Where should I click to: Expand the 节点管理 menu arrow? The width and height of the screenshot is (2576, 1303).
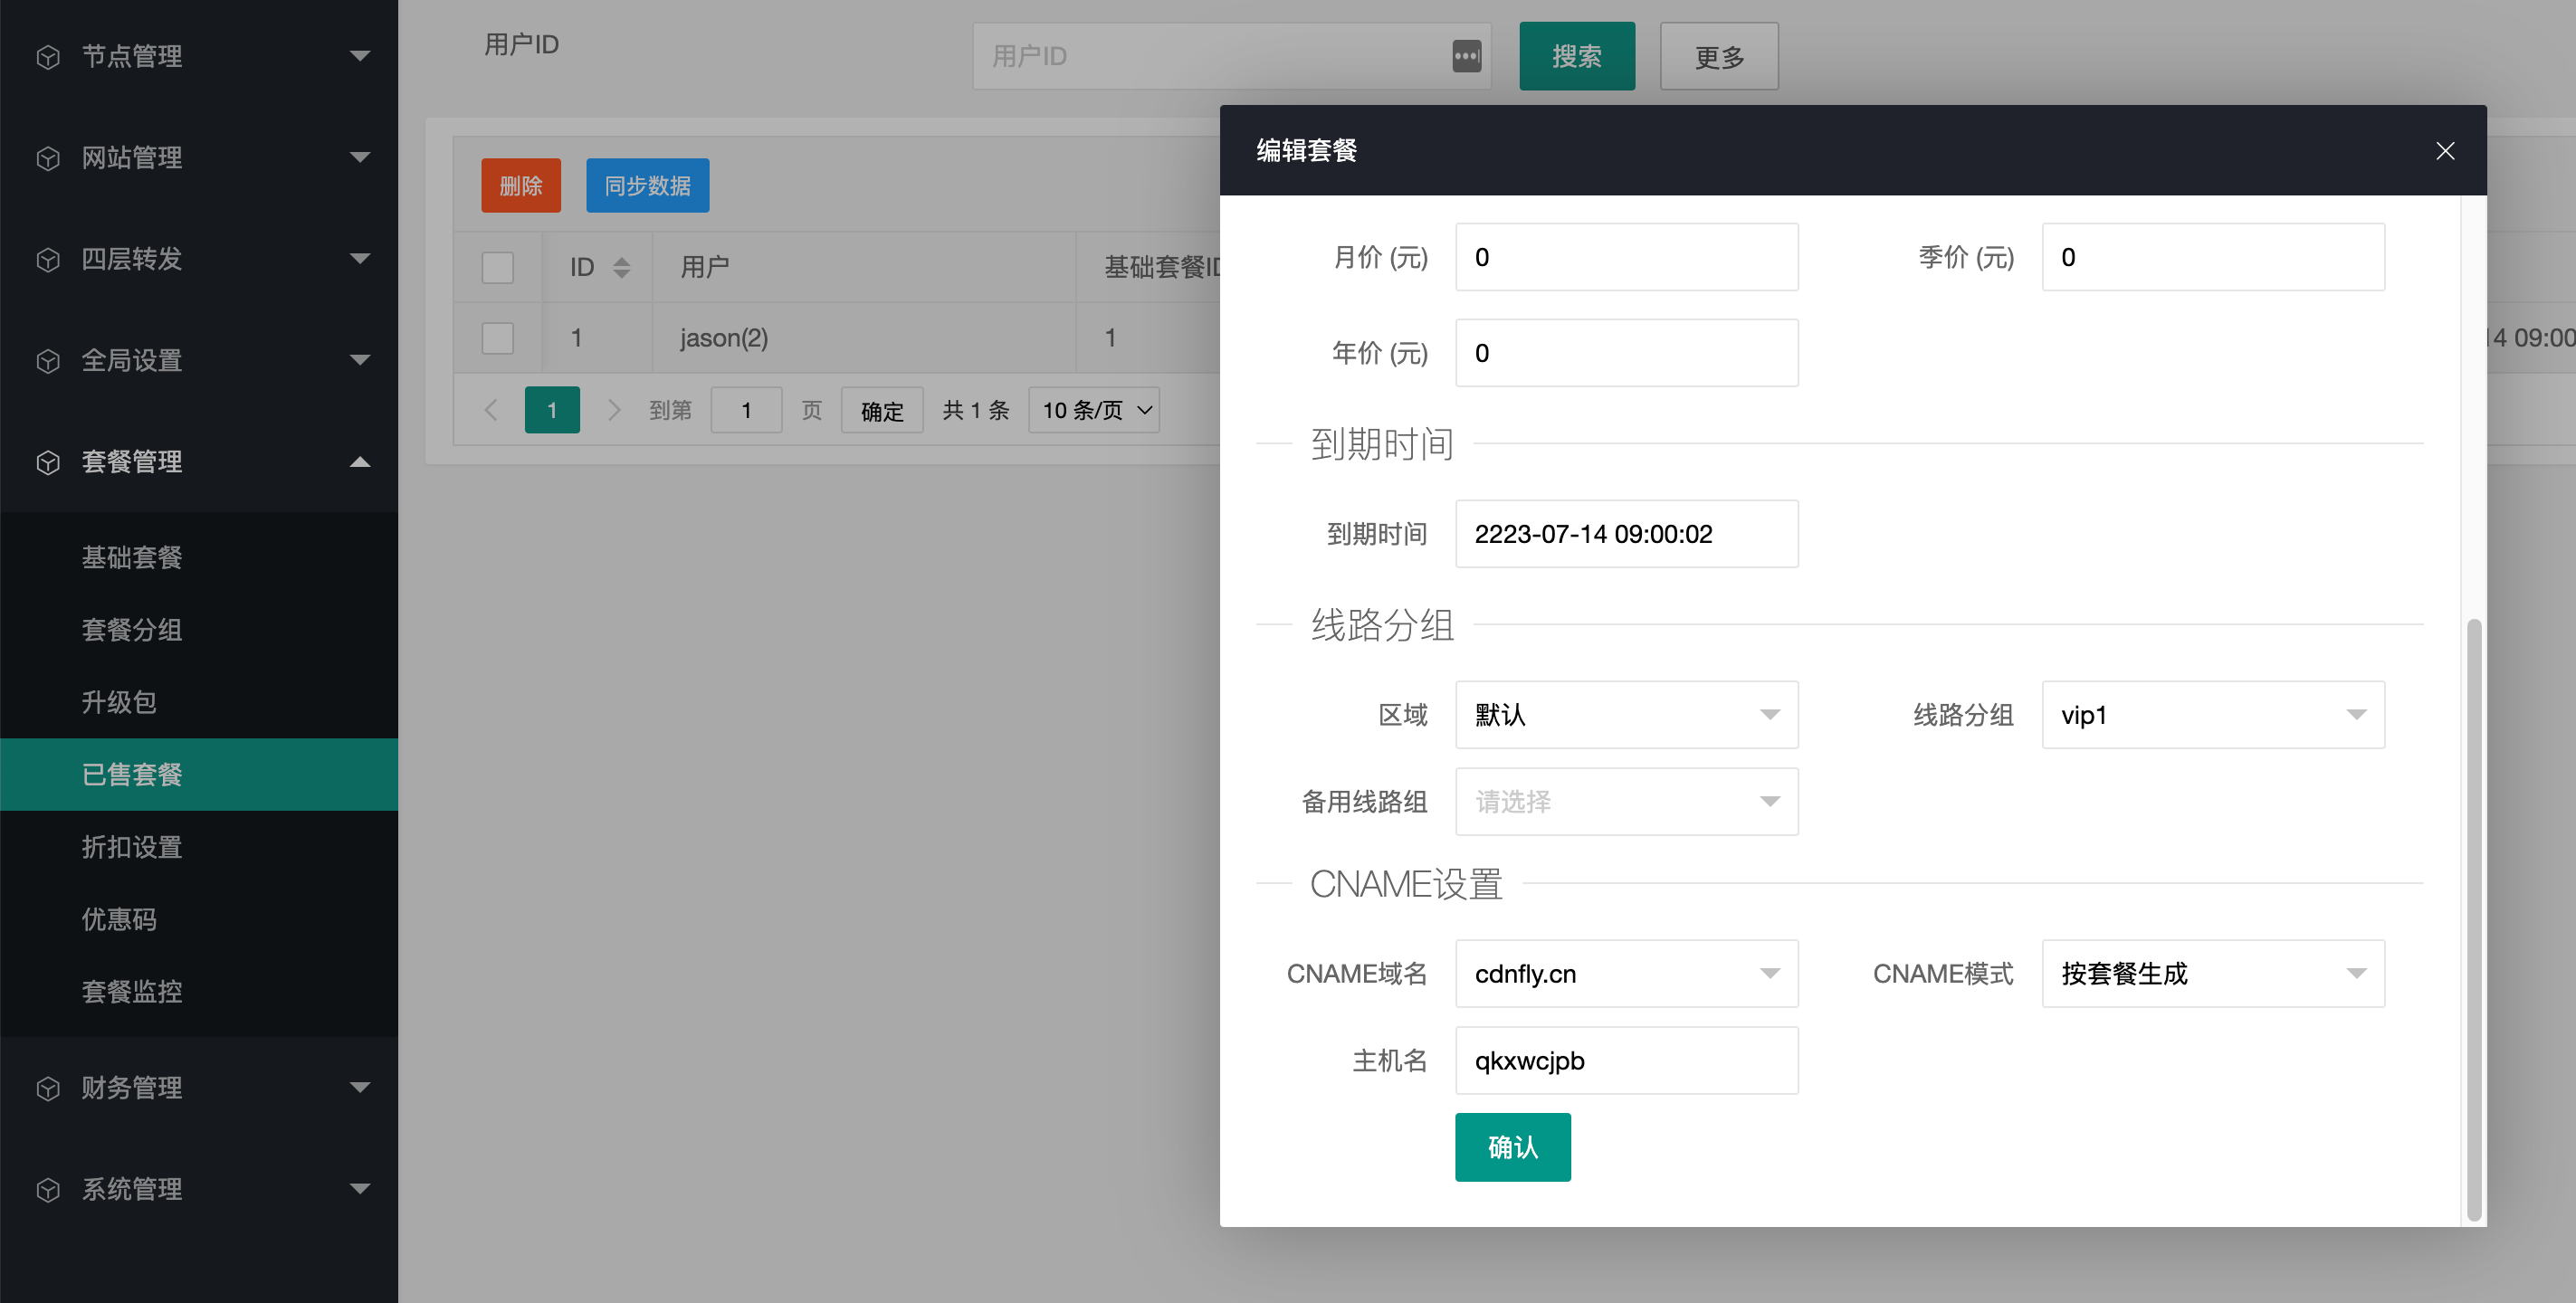click(360, 56)
